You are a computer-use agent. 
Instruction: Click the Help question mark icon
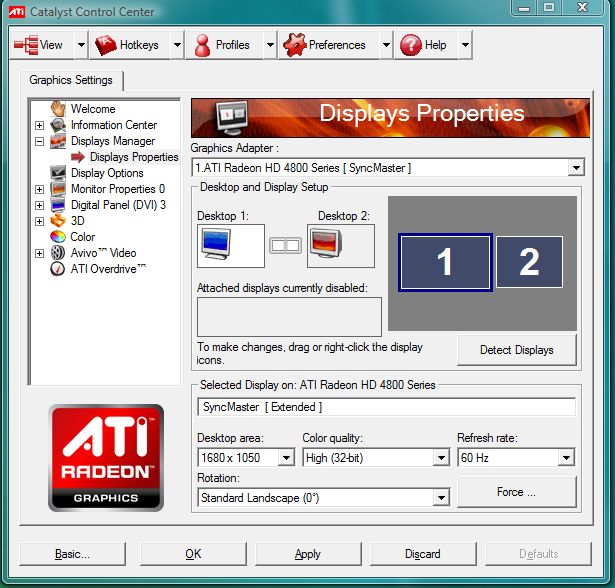click(x=410, y=45)
